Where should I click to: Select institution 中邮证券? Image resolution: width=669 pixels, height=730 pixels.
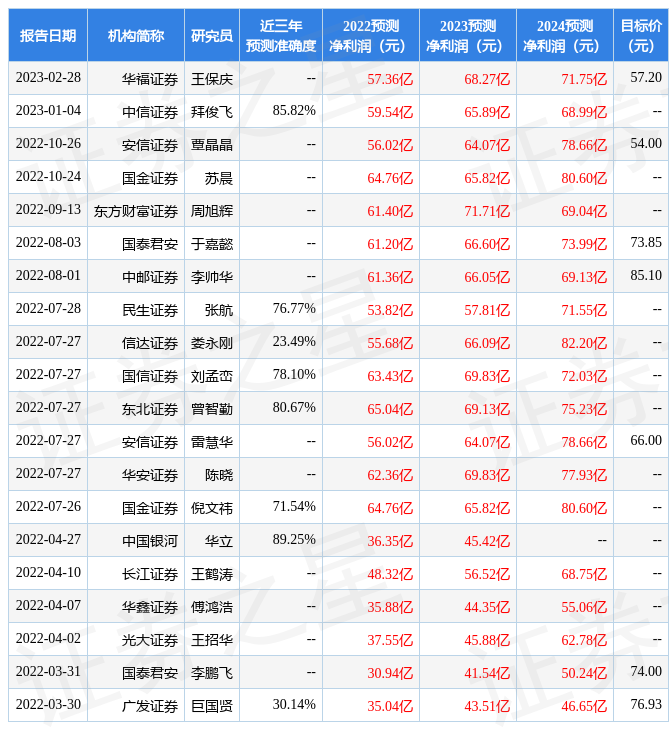point(150,277)
